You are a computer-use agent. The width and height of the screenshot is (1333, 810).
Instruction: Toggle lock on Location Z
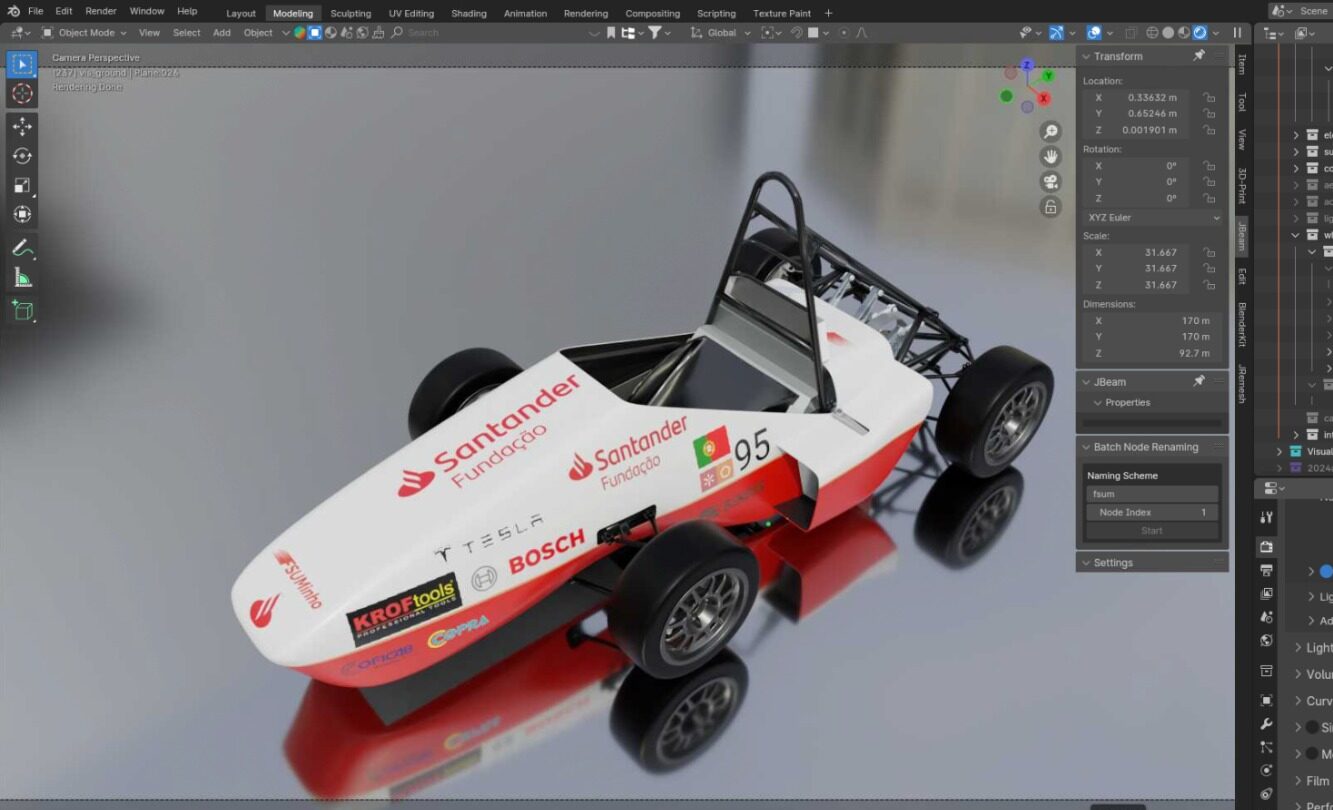[x=1209, y=130]
